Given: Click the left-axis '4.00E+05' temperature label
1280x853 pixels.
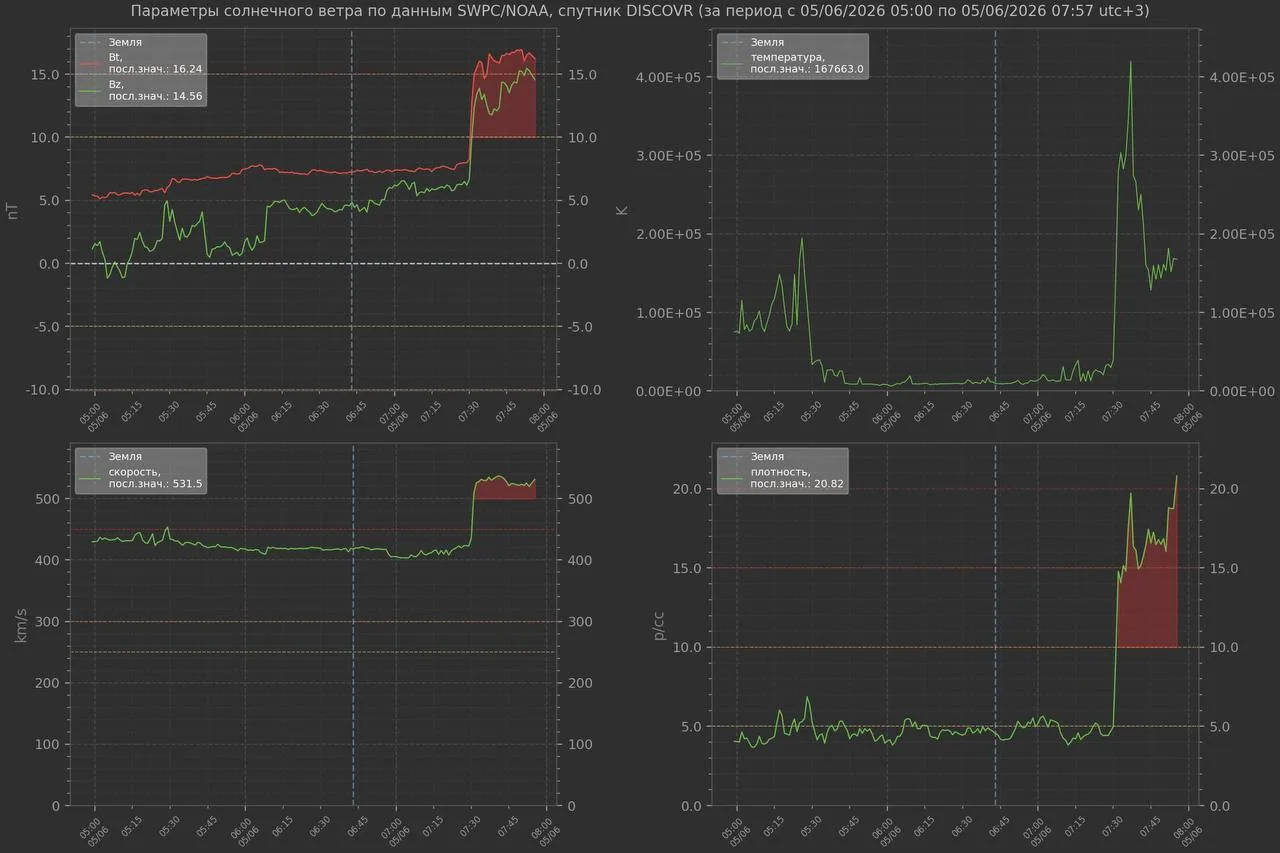Looking at the screenshot, I should 669,77.
